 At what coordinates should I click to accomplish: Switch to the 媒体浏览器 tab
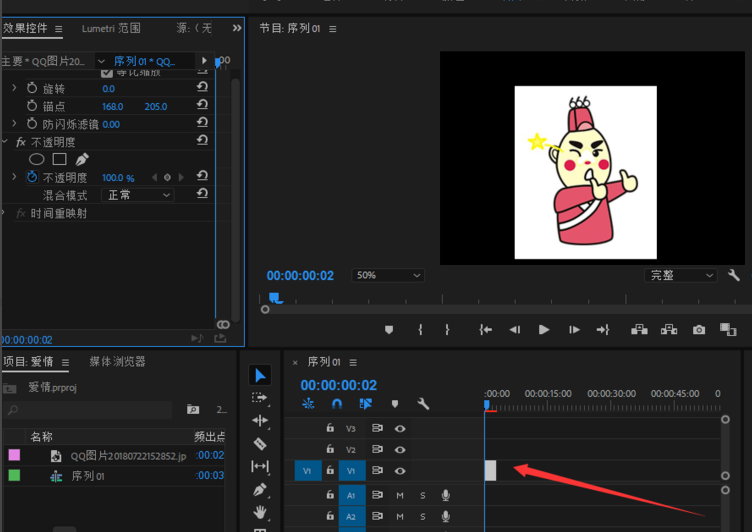click(117, 361)
